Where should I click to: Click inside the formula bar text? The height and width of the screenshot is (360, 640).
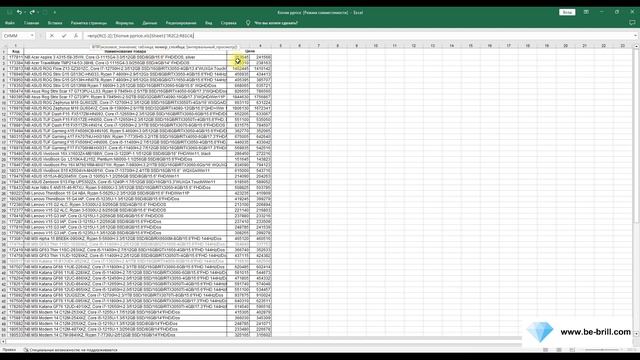click(140, 36)
